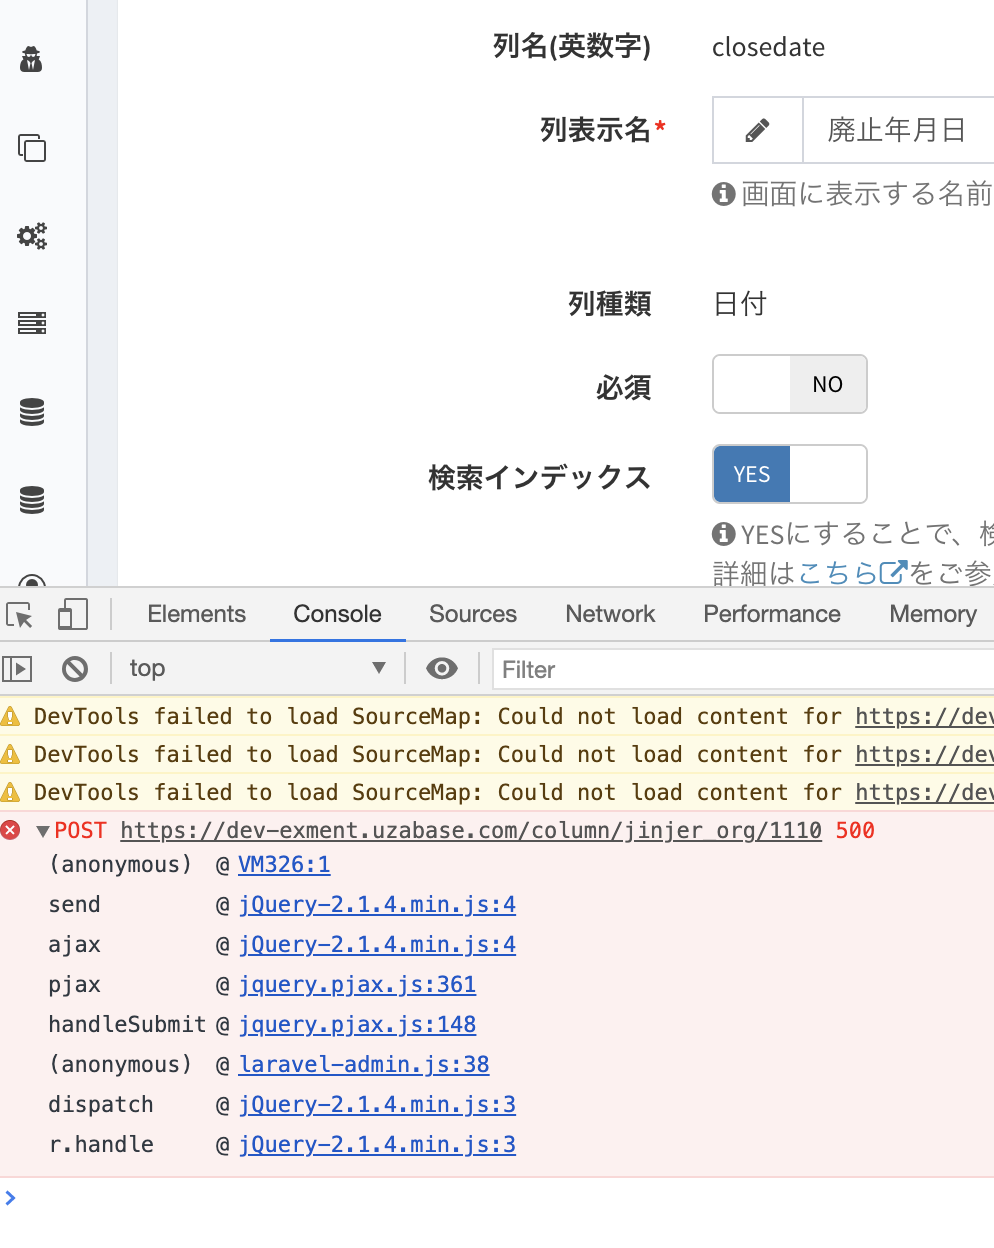This screenshot has width=994, height=1248.
Task: Switch to the Performance tab
Action: (x=772, y=614)
